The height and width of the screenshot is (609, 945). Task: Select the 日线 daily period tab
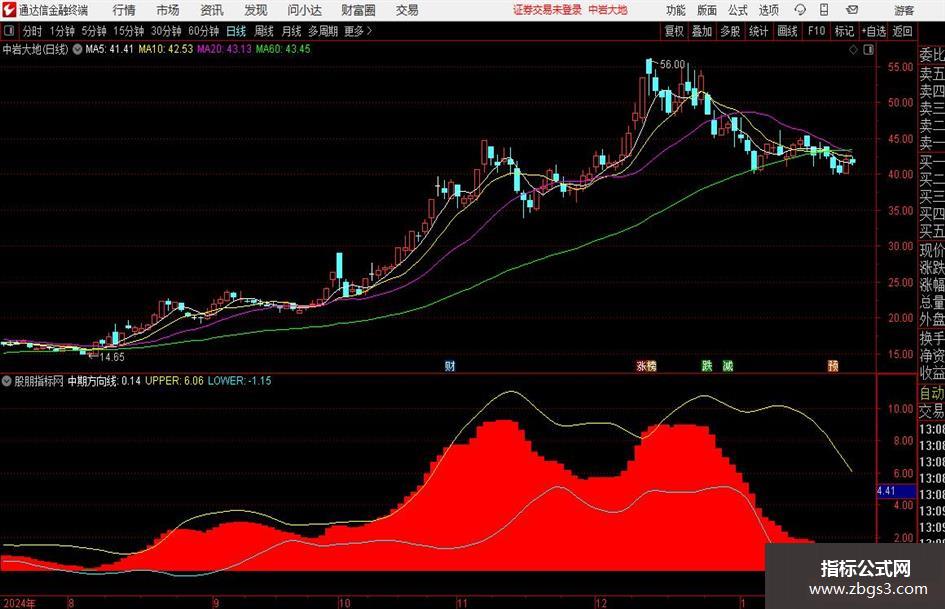point(236,31)
